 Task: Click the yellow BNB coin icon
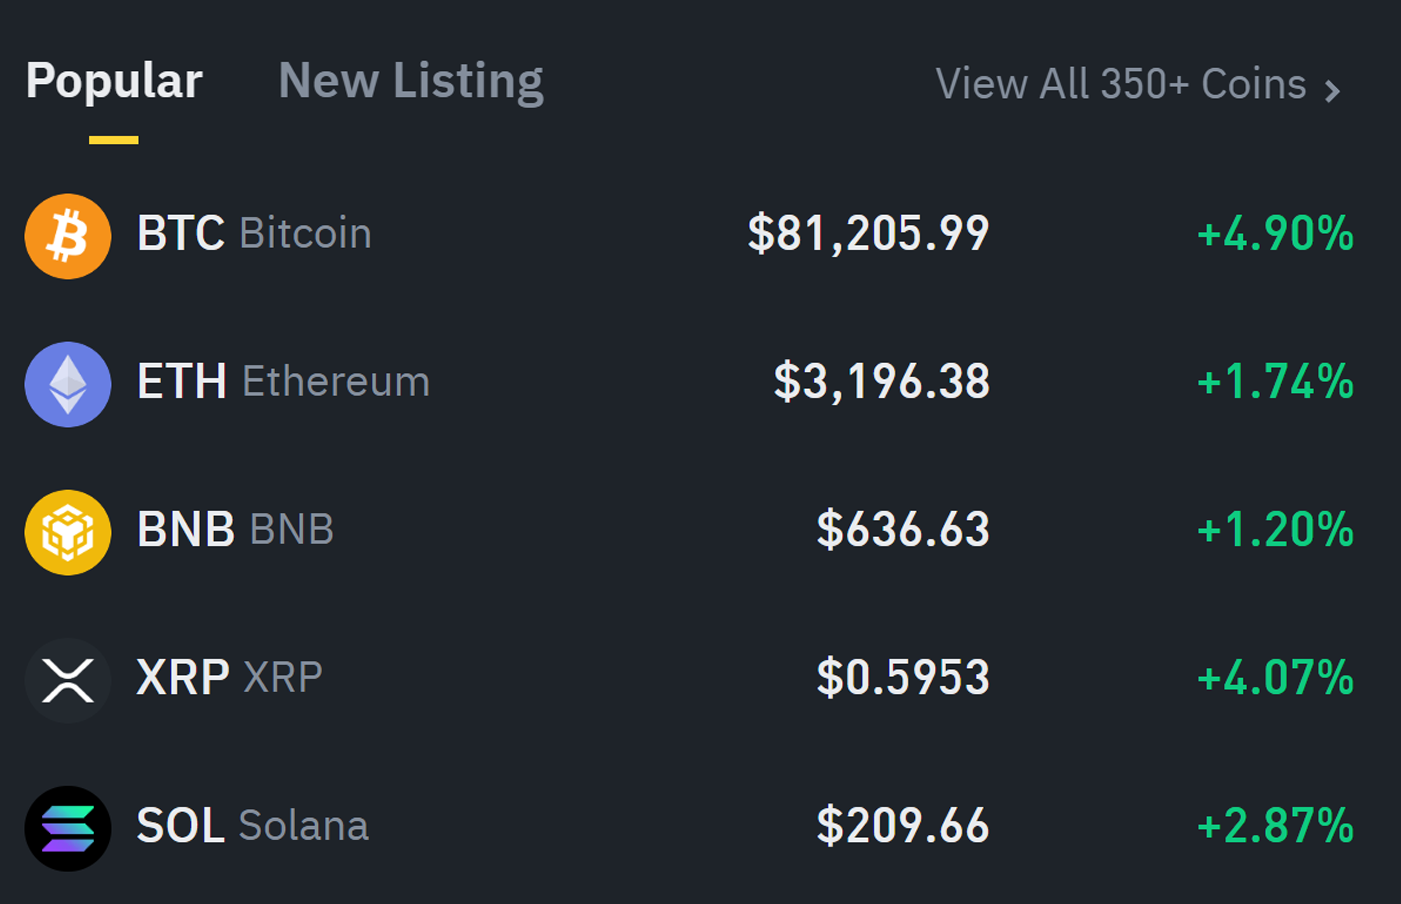pyautogui.click(x=68, y=532)
